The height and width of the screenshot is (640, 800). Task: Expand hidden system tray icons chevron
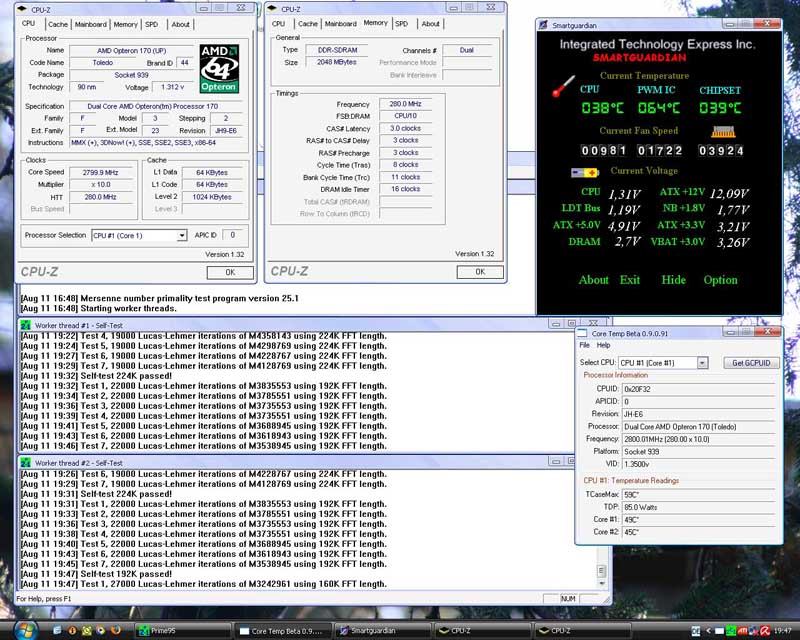tap(709, 631)
